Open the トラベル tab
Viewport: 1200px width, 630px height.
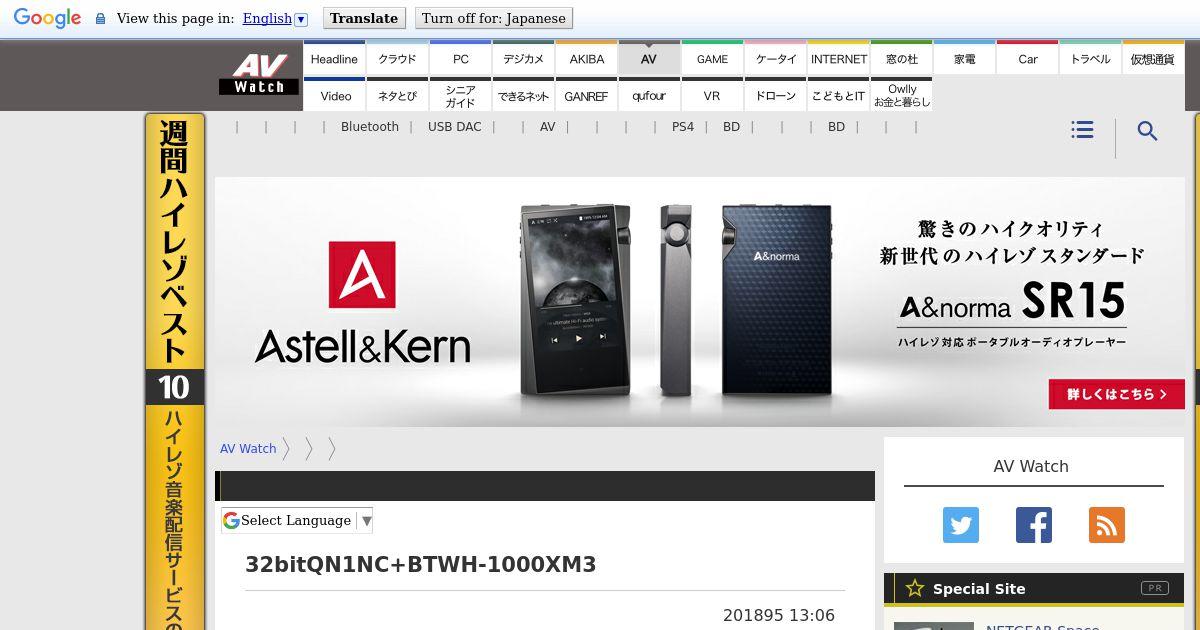coord(1090,59)
